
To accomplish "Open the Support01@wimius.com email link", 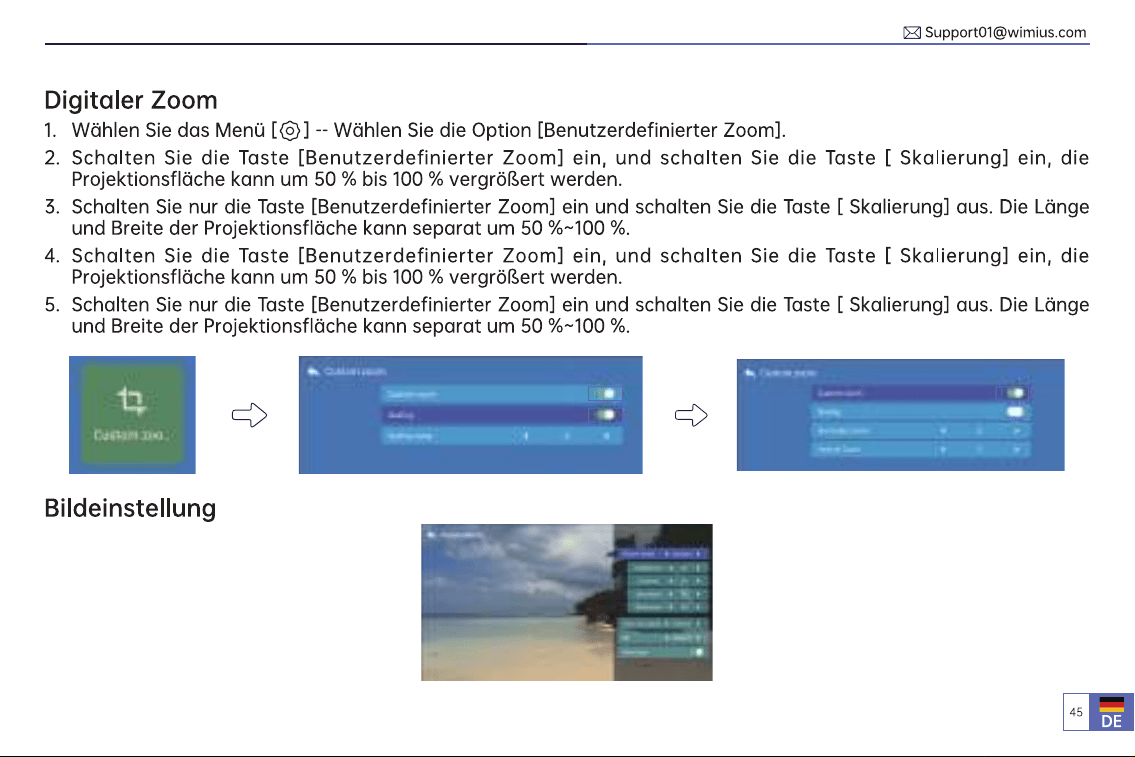I will tap(1005, 33).
